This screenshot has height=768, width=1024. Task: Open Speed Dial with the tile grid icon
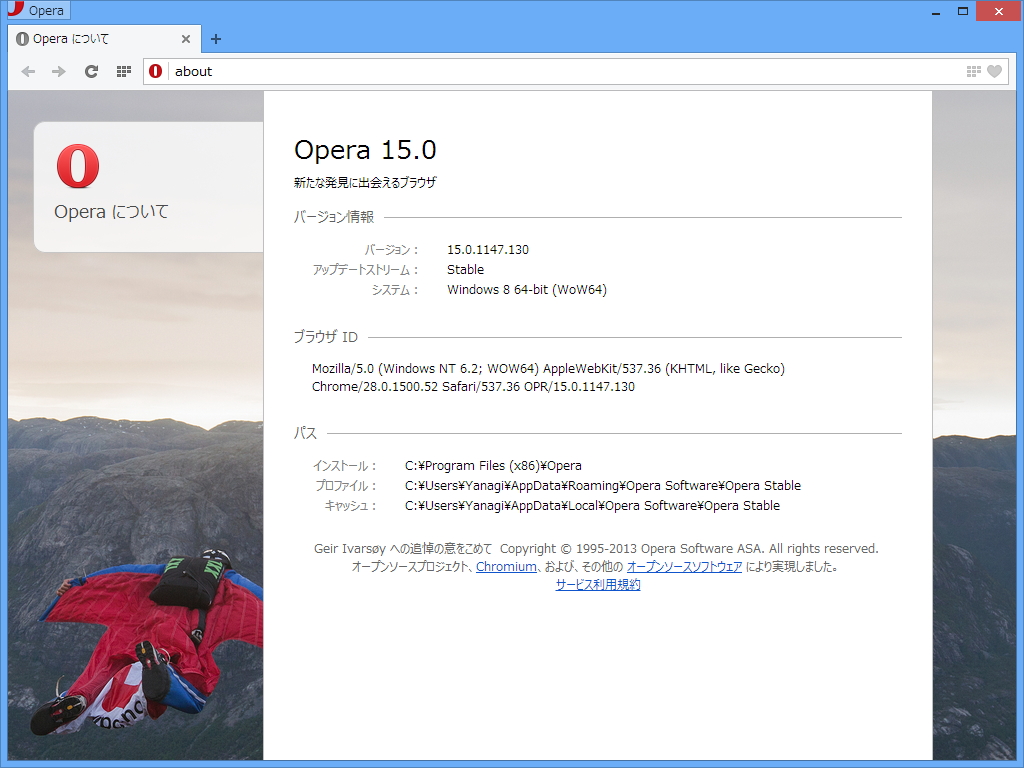point(123,71)
